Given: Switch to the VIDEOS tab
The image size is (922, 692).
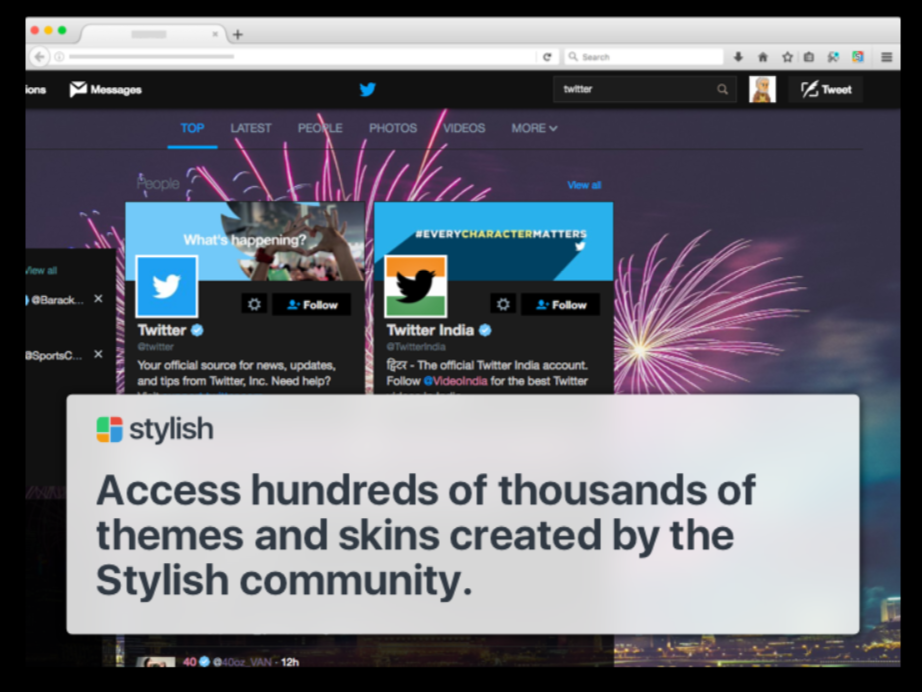Looking at the screenshot, I should [464, 128].
